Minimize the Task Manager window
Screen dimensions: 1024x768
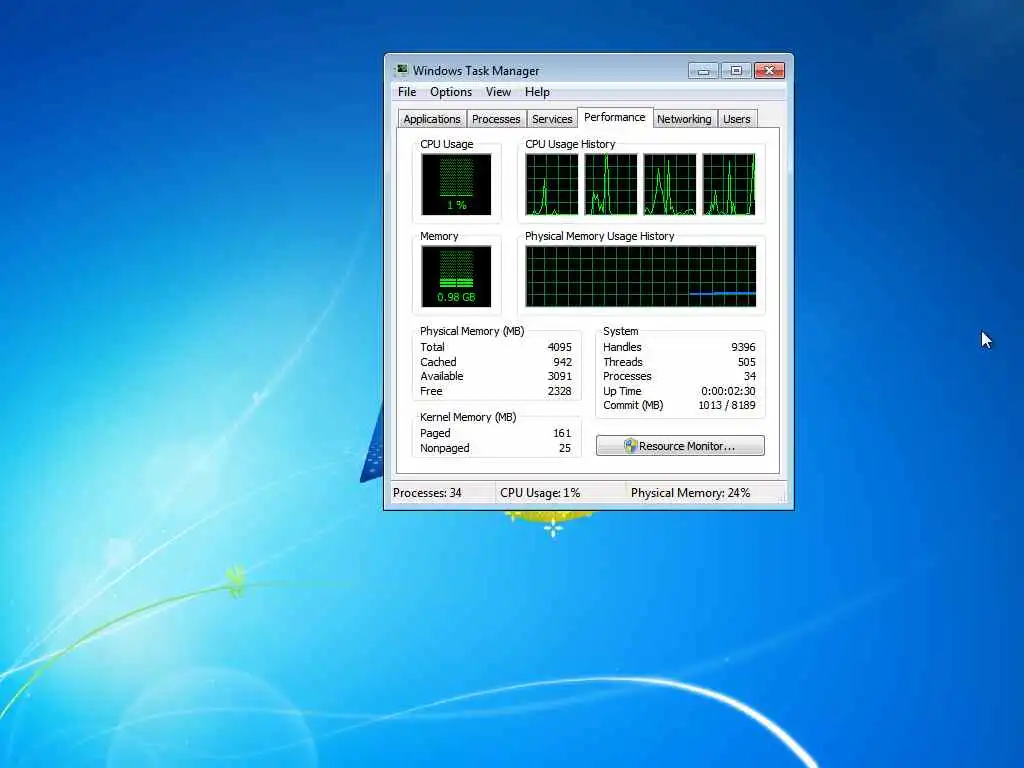click(703, 71)
